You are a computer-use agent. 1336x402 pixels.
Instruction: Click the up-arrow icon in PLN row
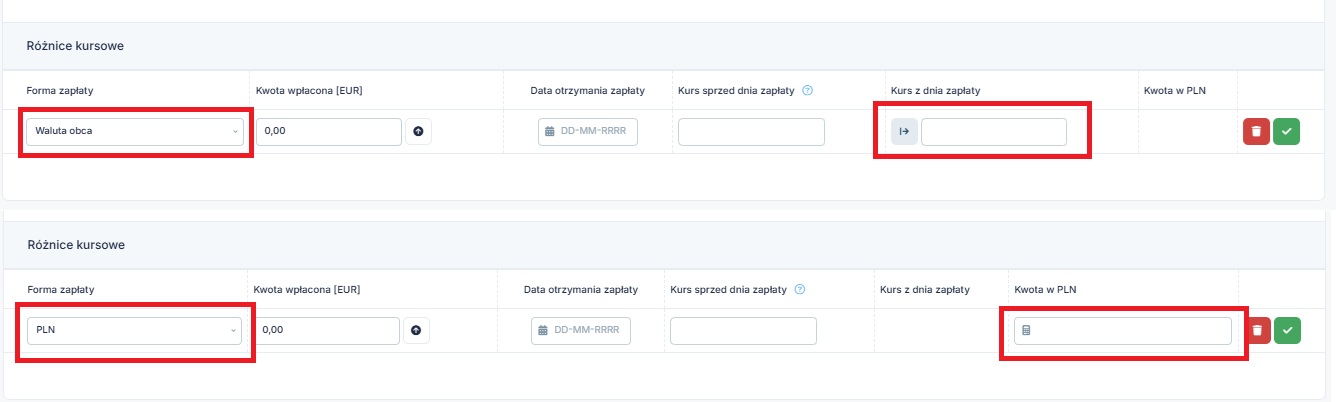(x=416, y=330)
